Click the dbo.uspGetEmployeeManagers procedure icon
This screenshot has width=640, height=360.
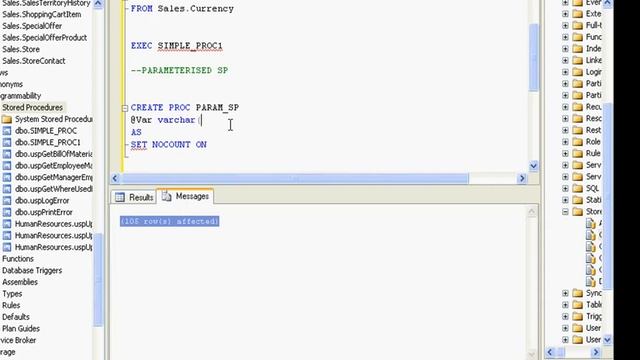pyautogui.click(x=7, y=166)
